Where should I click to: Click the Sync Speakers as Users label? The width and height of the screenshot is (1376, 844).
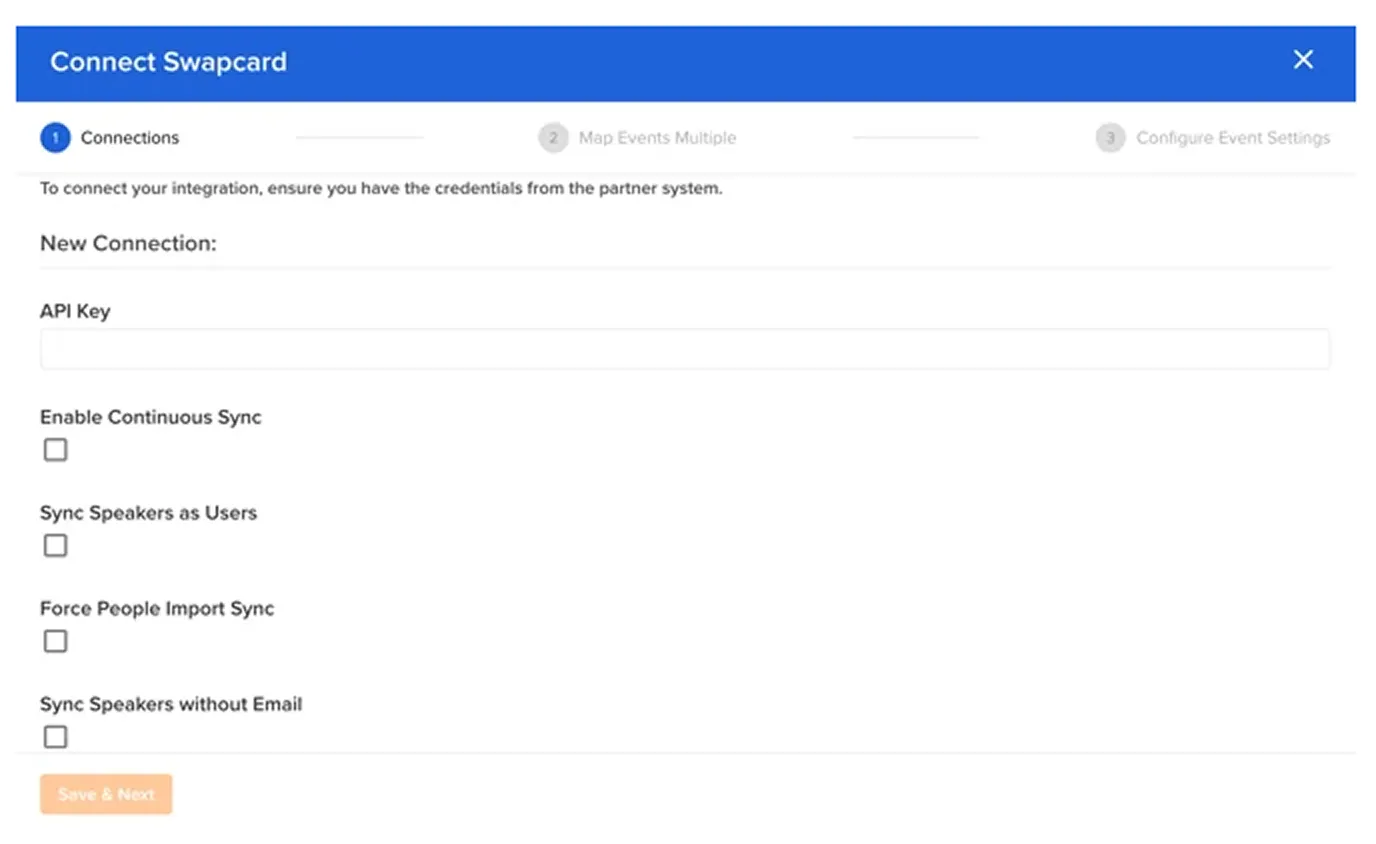[x=148, y=513]
